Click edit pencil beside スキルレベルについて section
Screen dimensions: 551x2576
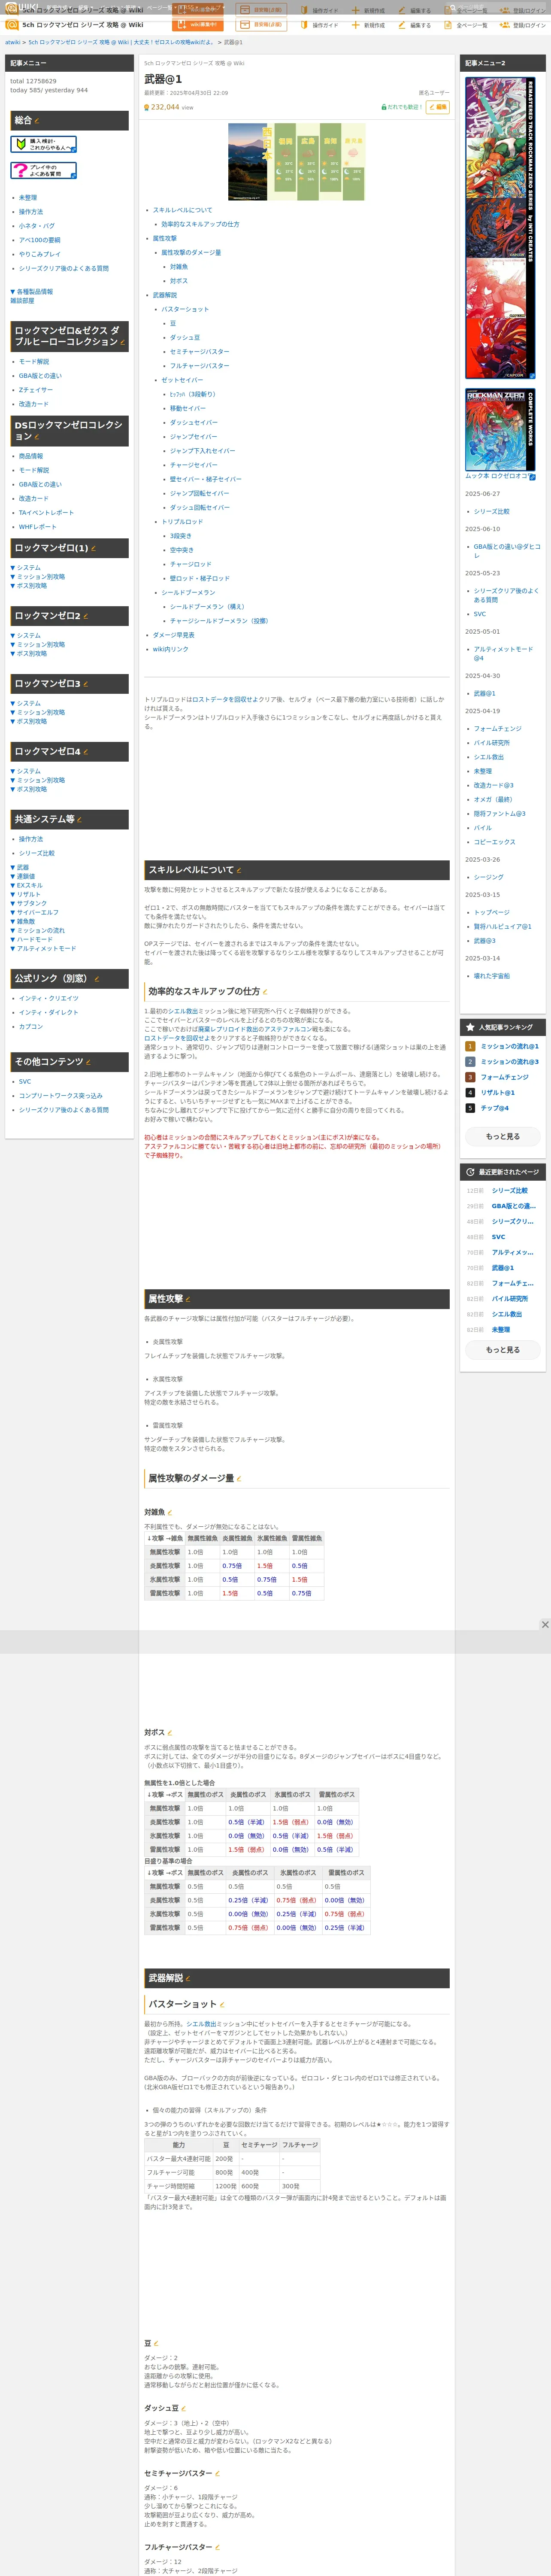pos(239,870)
